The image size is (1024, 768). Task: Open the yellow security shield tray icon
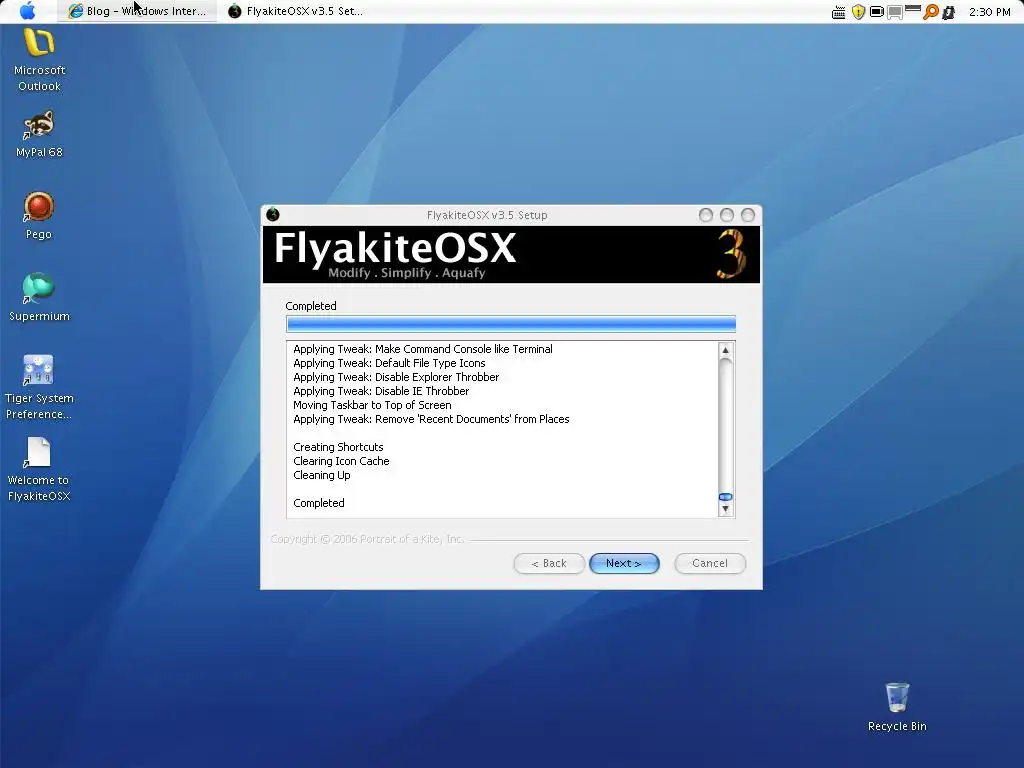point(858,12)
